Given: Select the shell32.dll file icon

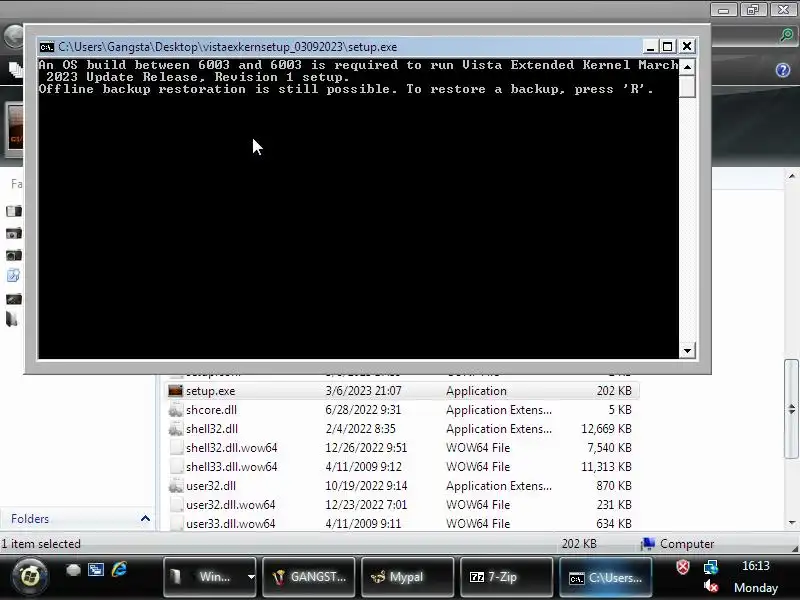Looking at the screenshot, I should [x=176, y=429].
